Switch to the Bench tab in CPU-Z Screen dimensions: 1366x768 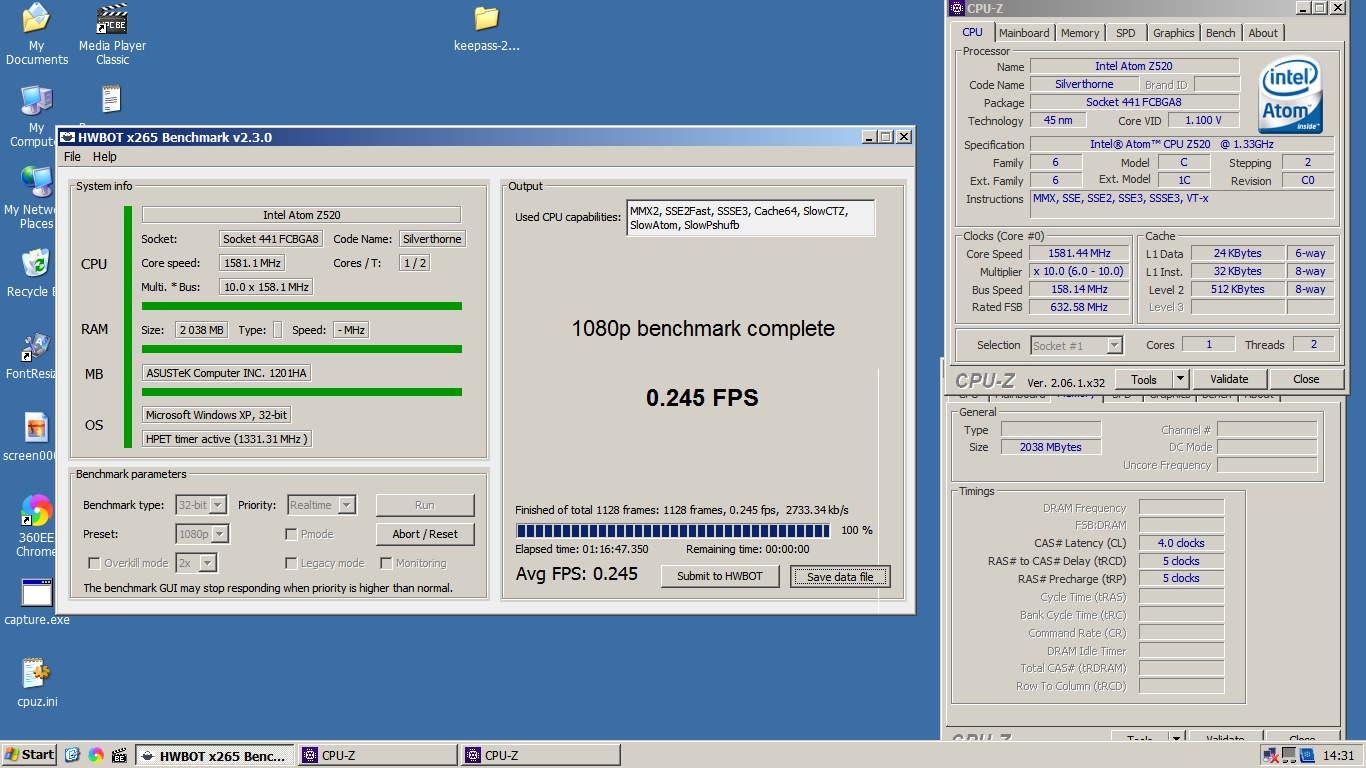(1220, 33)
